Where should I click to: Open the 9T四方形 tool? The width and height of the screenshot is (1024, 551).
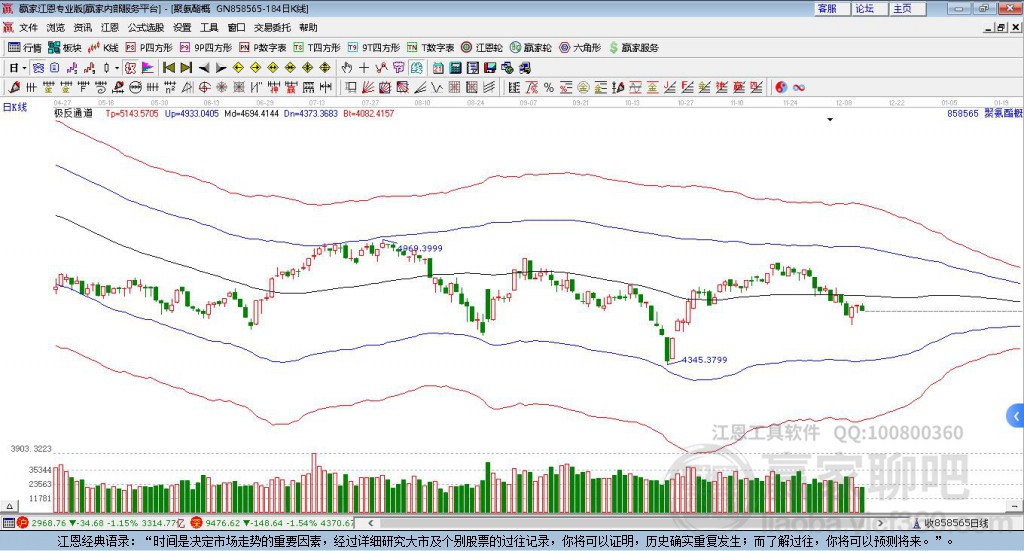coord(374,48)
